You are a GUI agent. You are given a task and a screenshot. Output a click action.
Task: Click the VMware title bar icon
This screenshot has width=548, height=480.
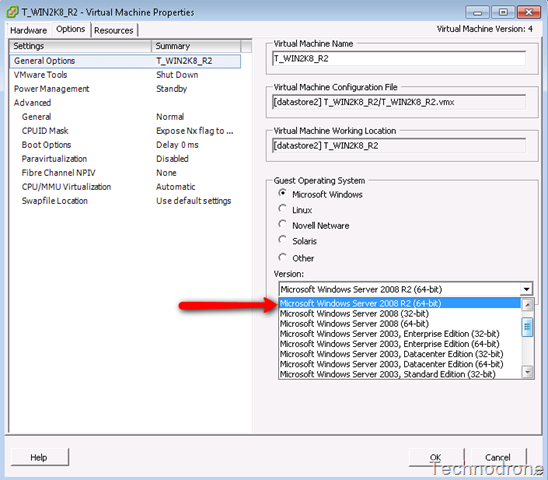point(12,12)
